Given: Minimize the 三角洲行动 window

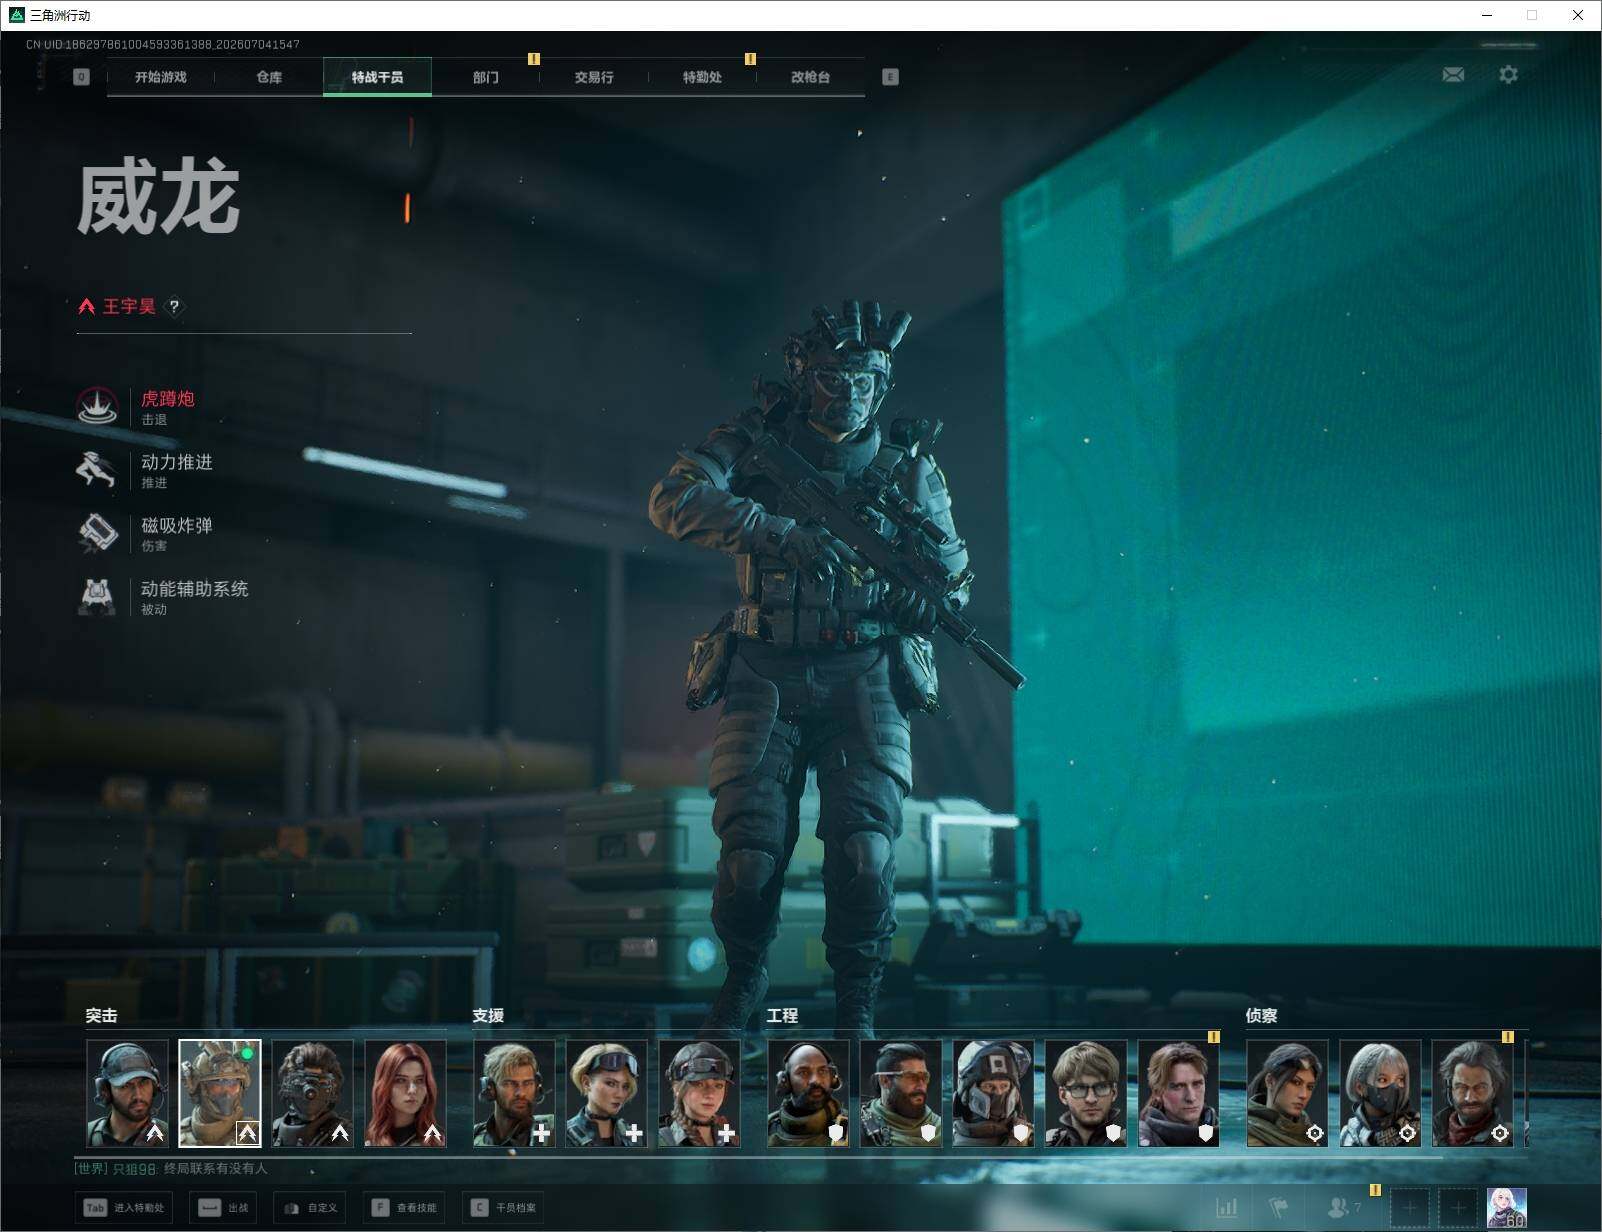Looking at the screenshot, I should click(x=1486, y=15).
